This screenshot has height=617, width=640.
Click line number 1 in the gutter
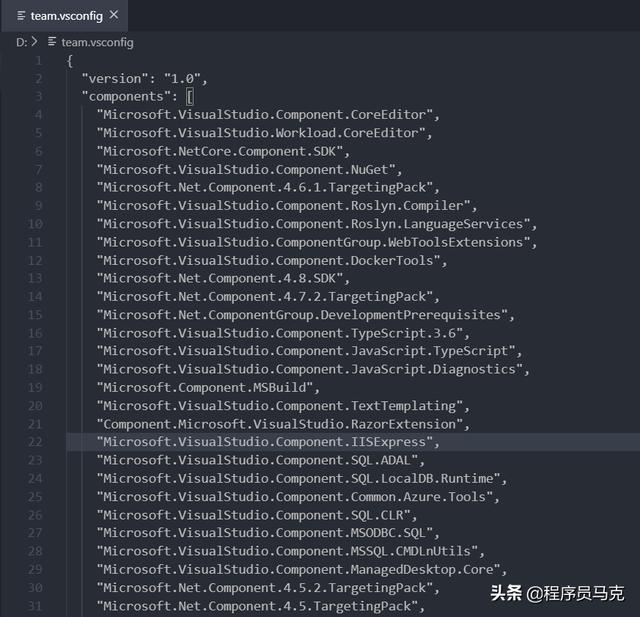pyautogui.click(x=38, y=61)
